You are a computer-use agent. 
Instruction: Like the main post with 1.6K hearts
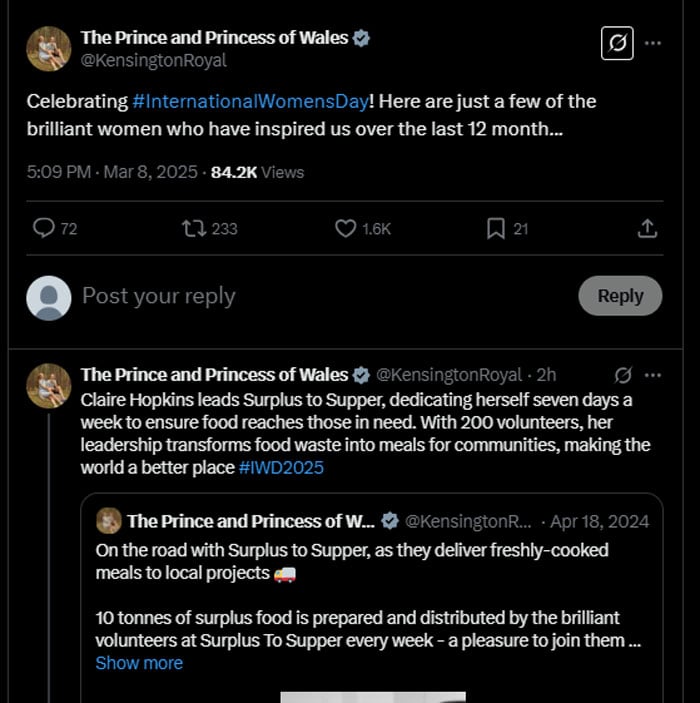(346, 229)
